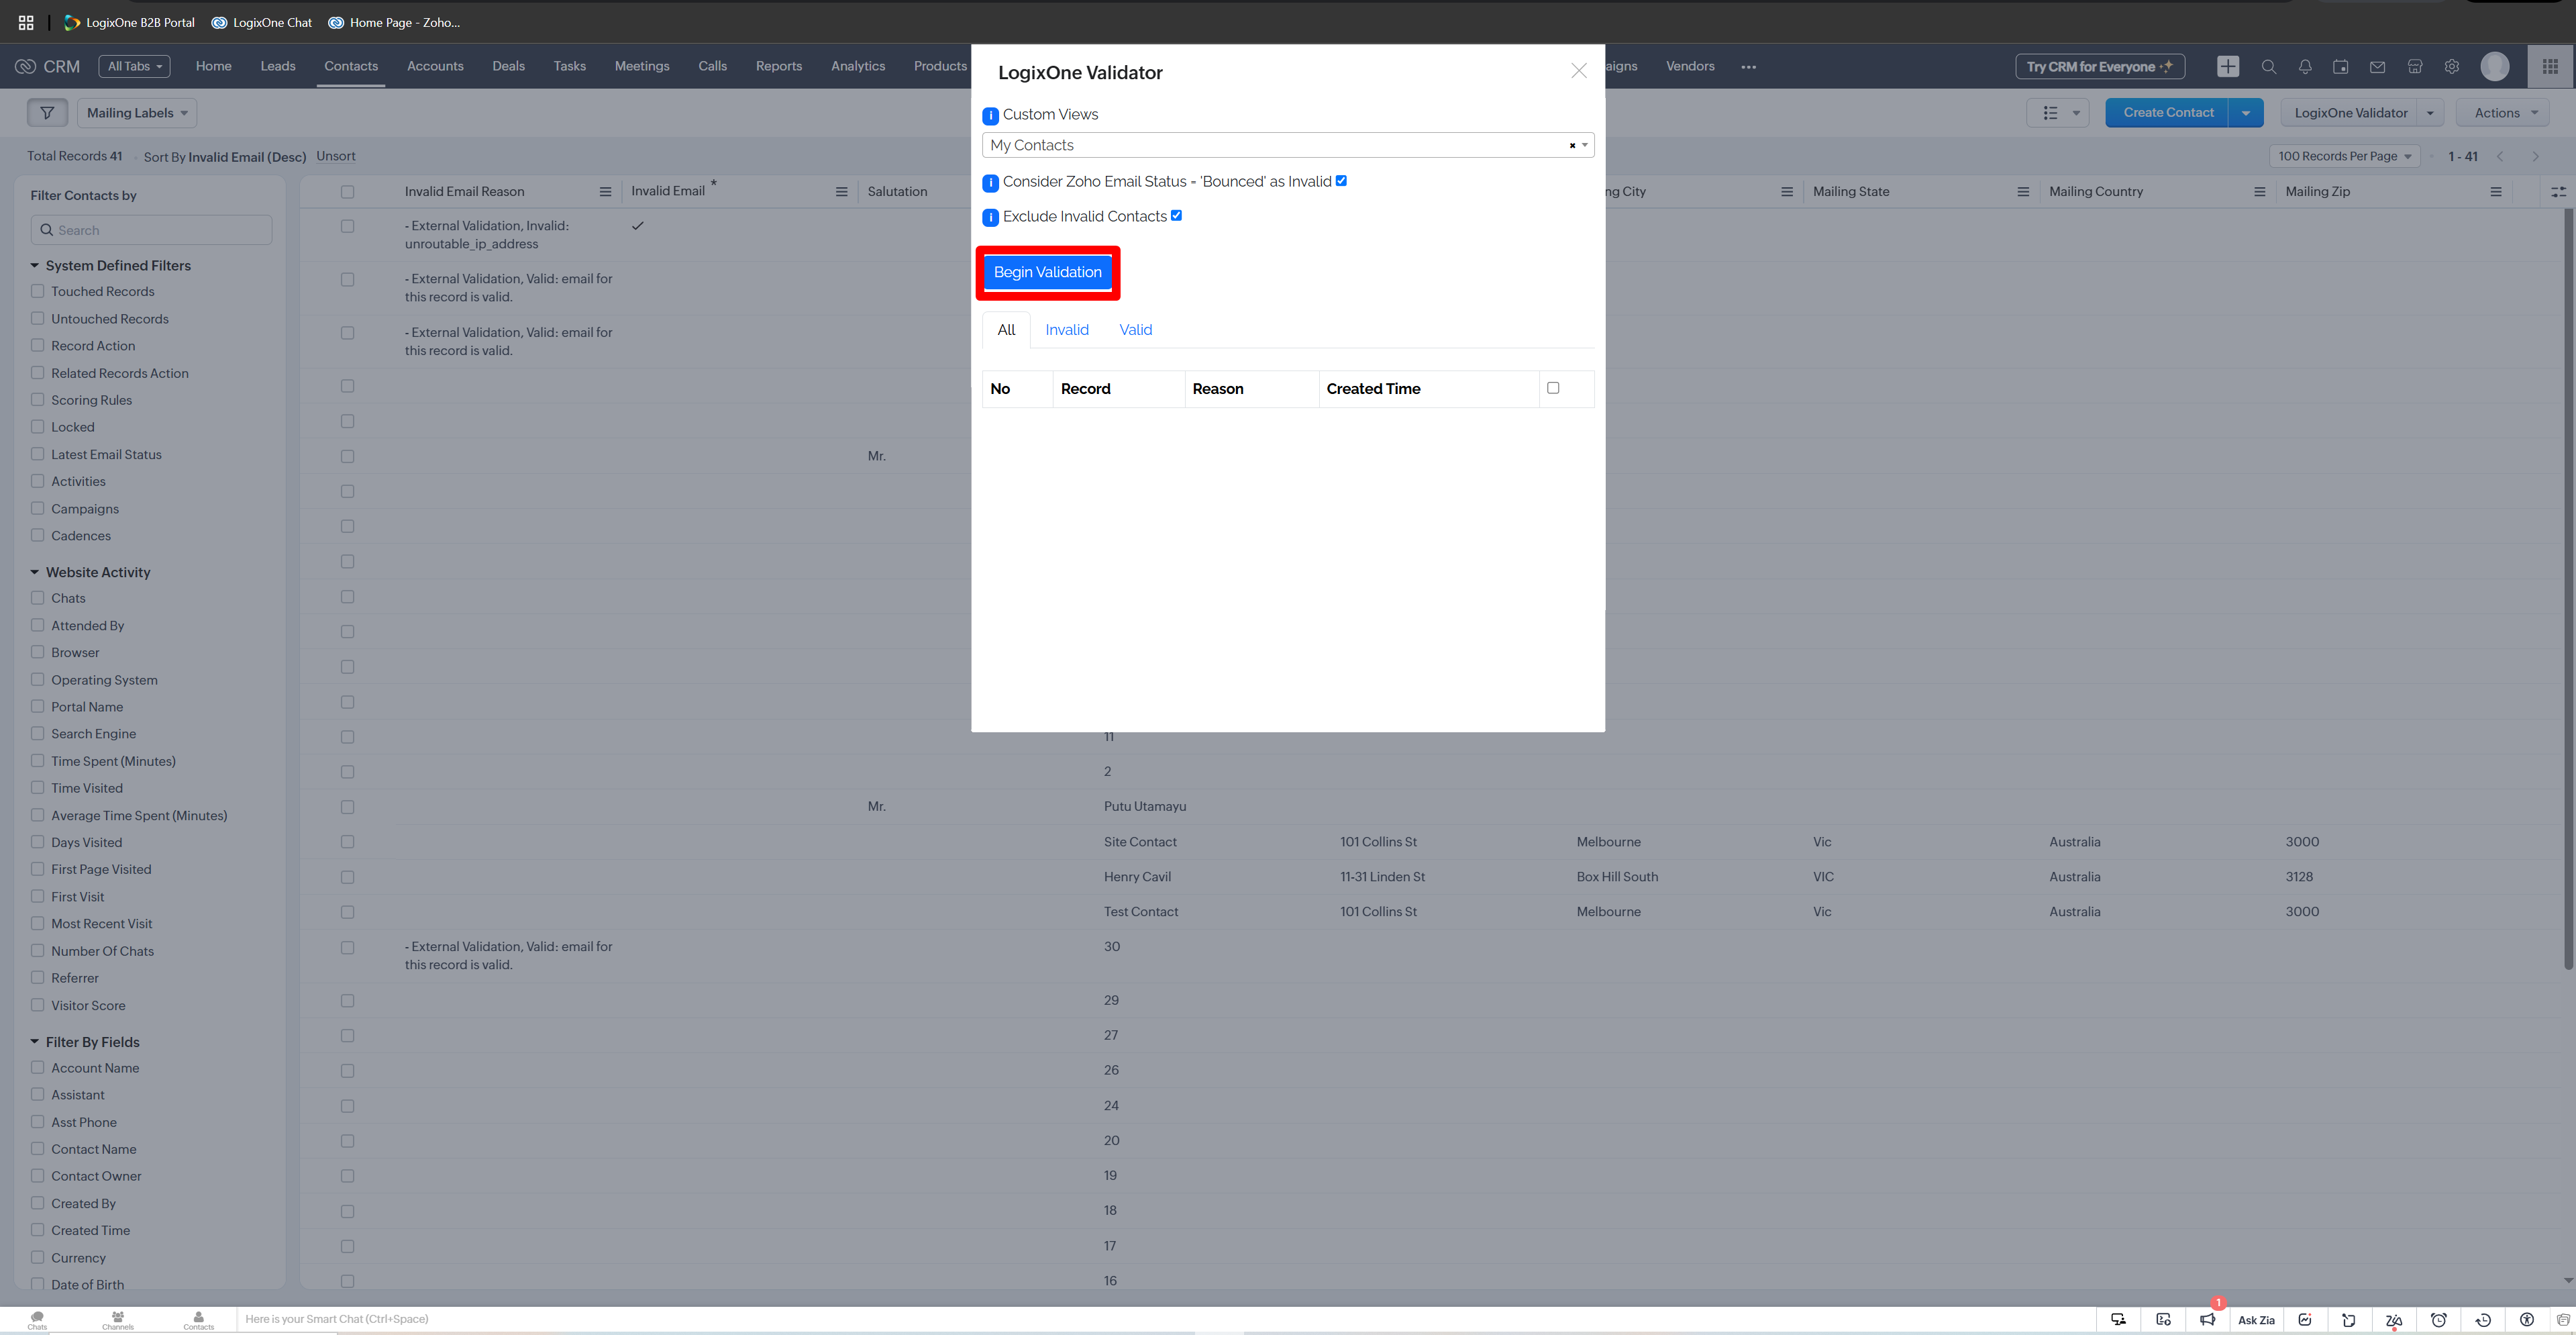Click info icon beside Exclude Invalid Contacts
The image size is (2576, 1335).
pos(990,217)
